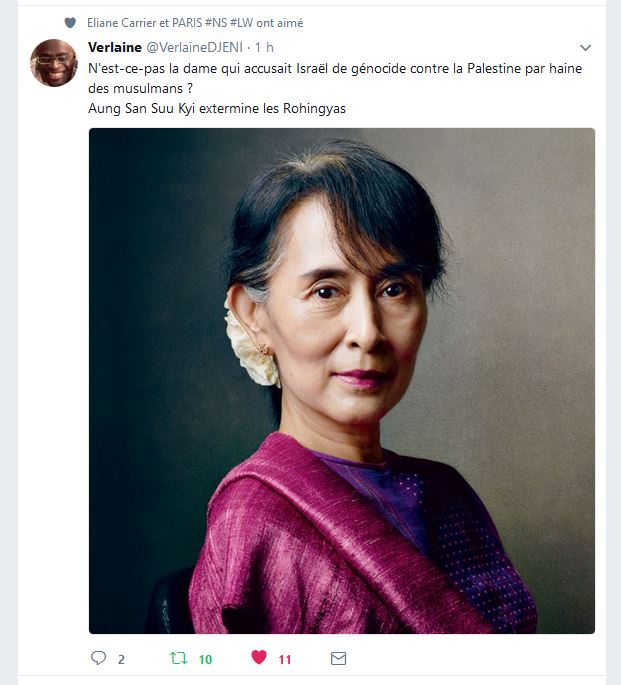Click the retweet count 10

pos(205,659)
